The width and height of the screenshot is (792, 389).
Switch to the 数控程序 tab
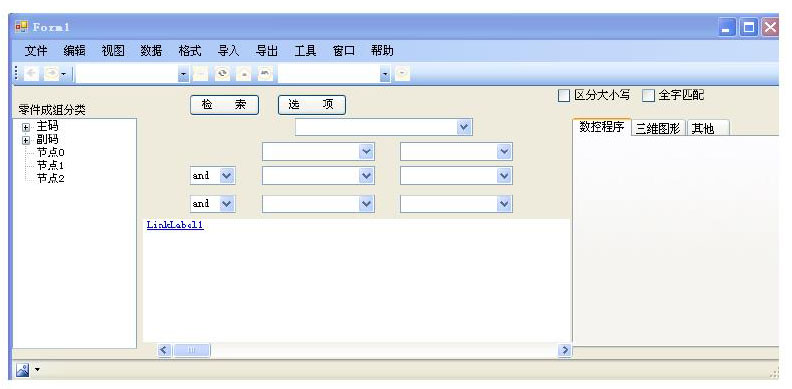coord(602,127)
